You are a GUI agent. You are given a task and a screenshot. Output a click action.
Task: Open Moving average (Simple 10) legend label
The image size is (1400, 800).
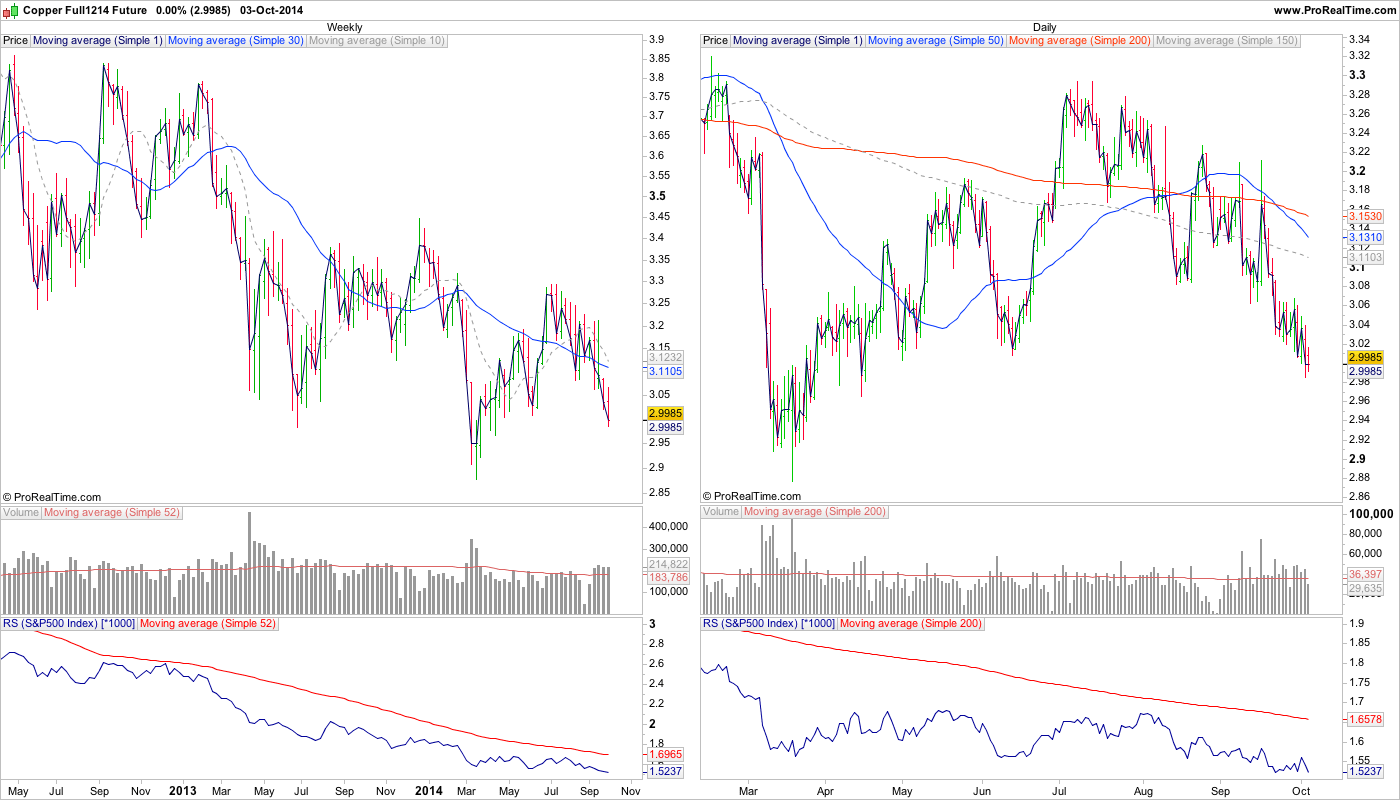tap(377, 41)
